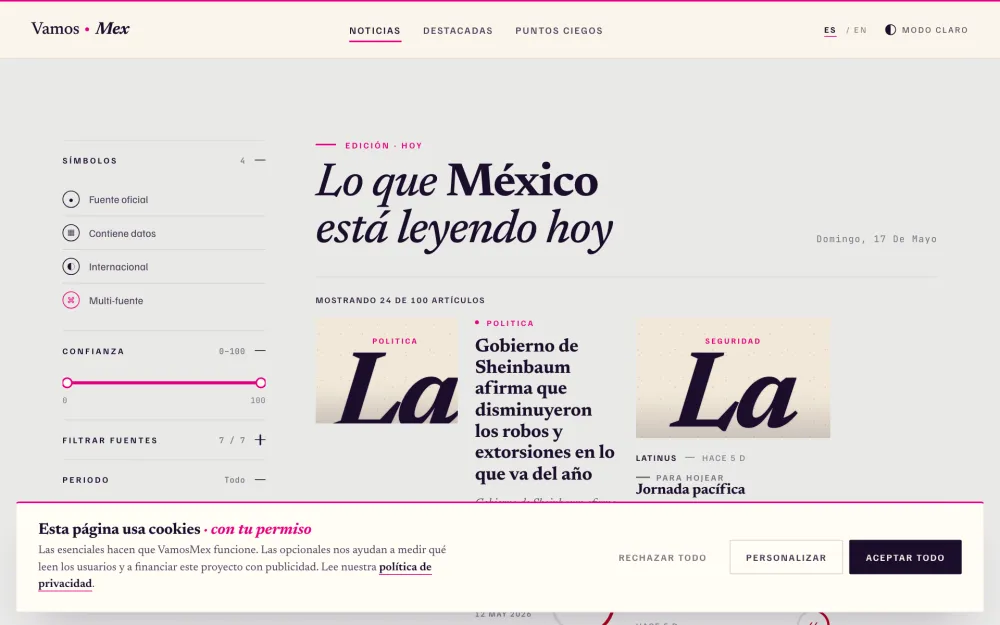Click the Latinus source label
This screenshot has width=1000, height=625.
pyautogui.click(x=656, y=458)
